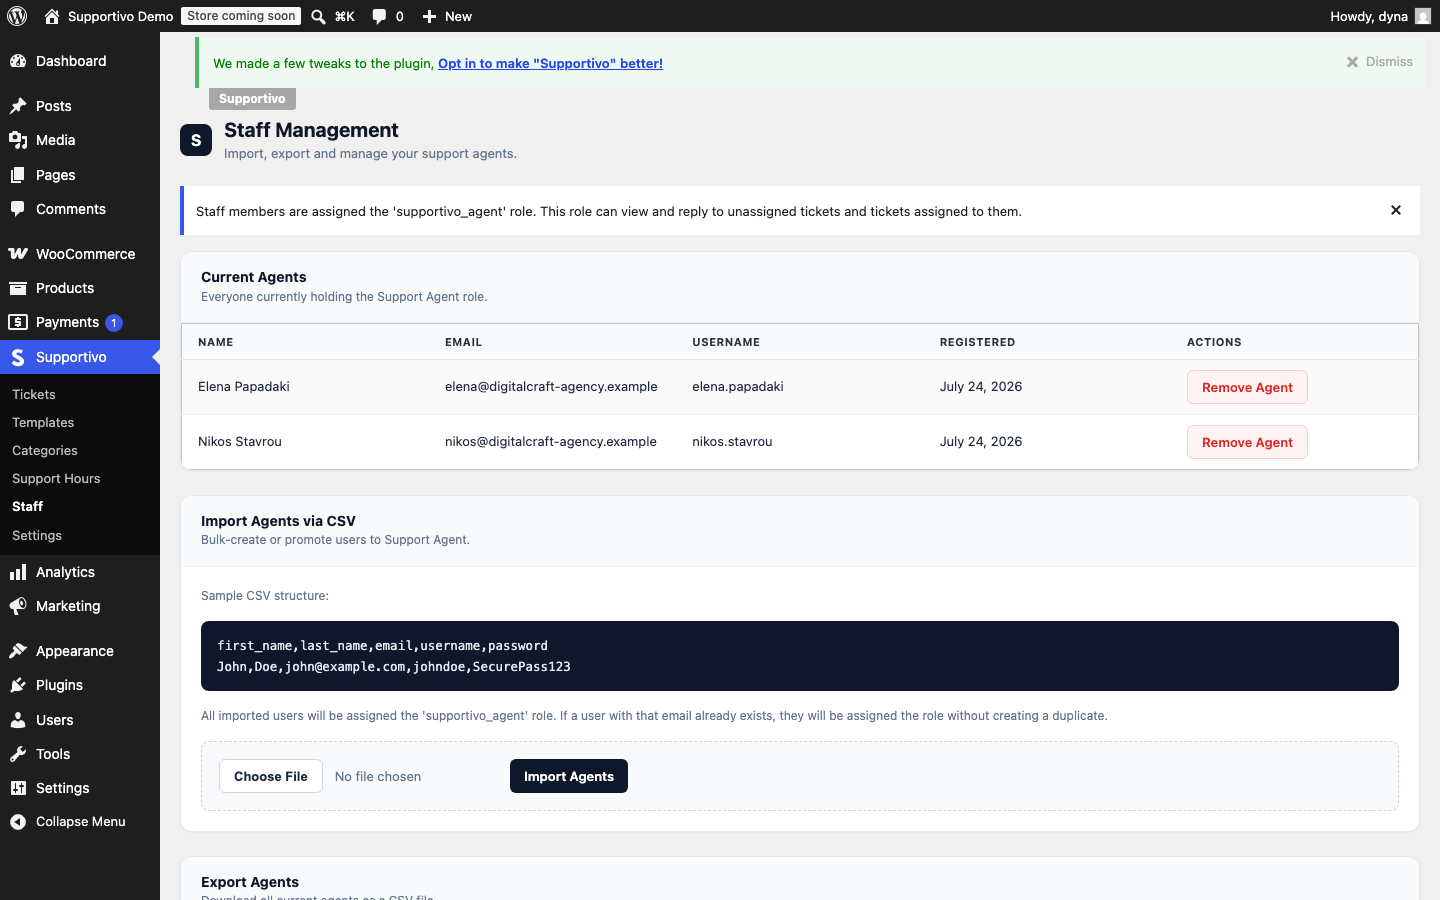1440x900 pixels.
Task: Open the search magnifier in admin bar
Action: 318,16
